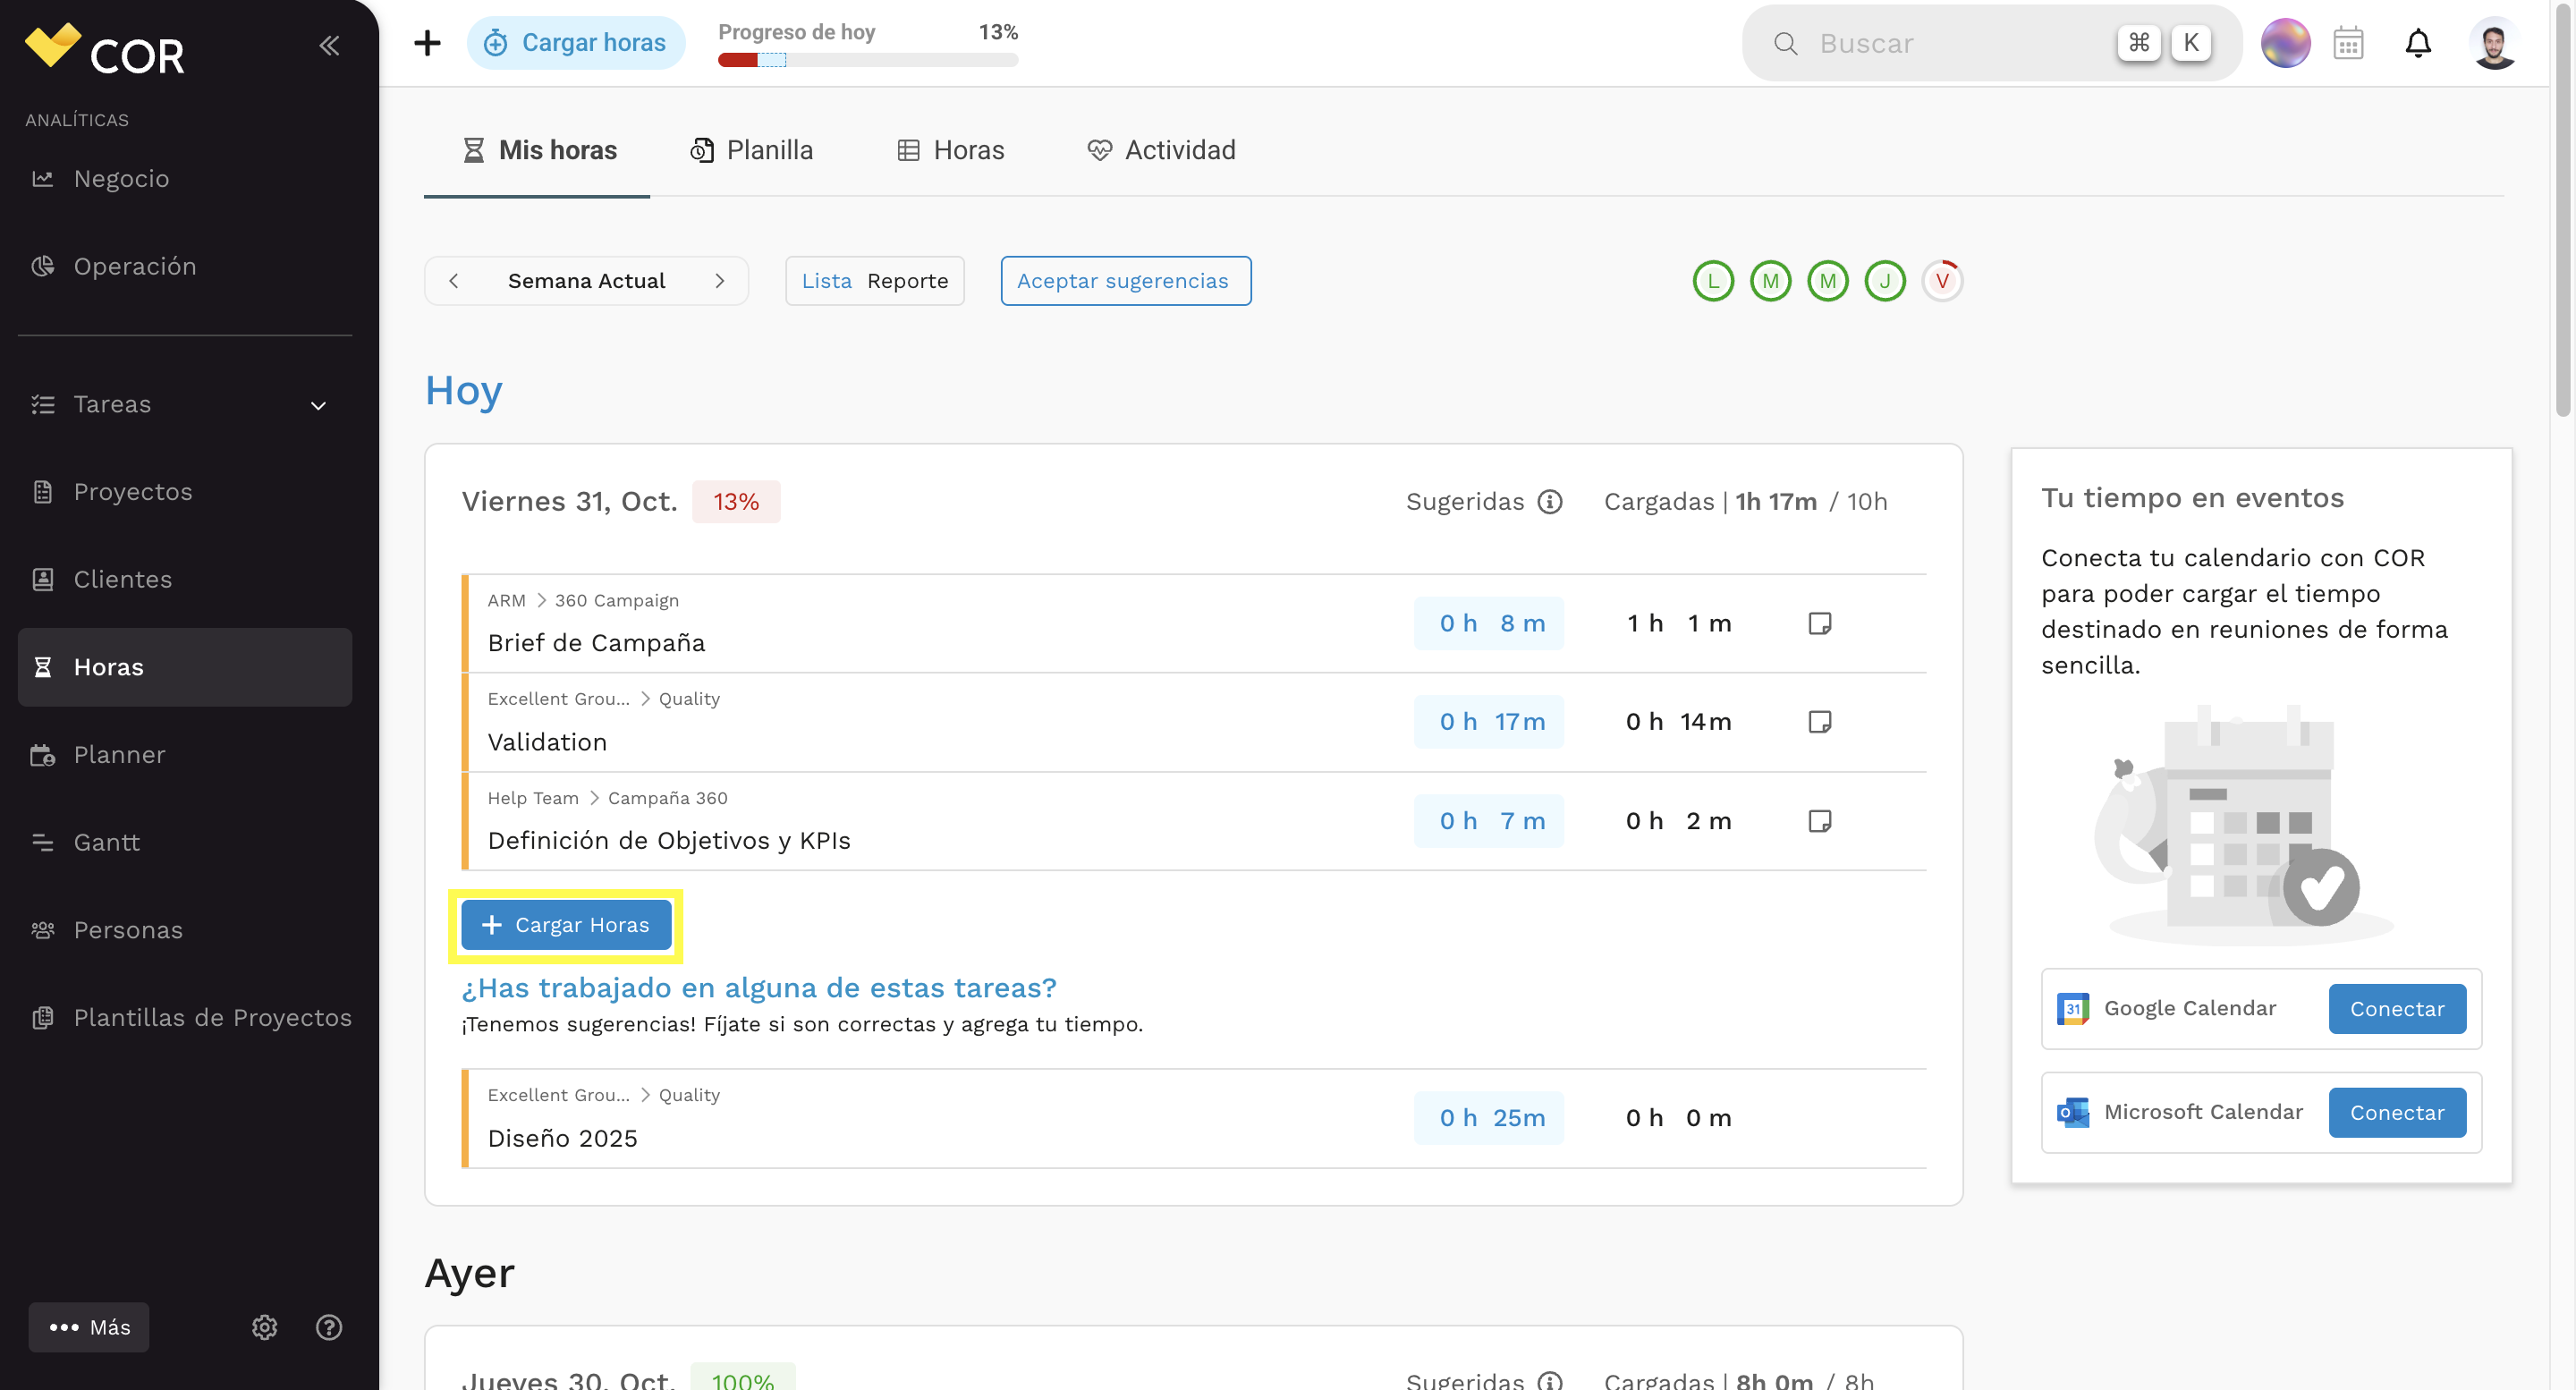The image size is (2576, 1390).
Task: Expand the Tareas menu chevron
Action: pyautogui.click(x=318, y=405)
